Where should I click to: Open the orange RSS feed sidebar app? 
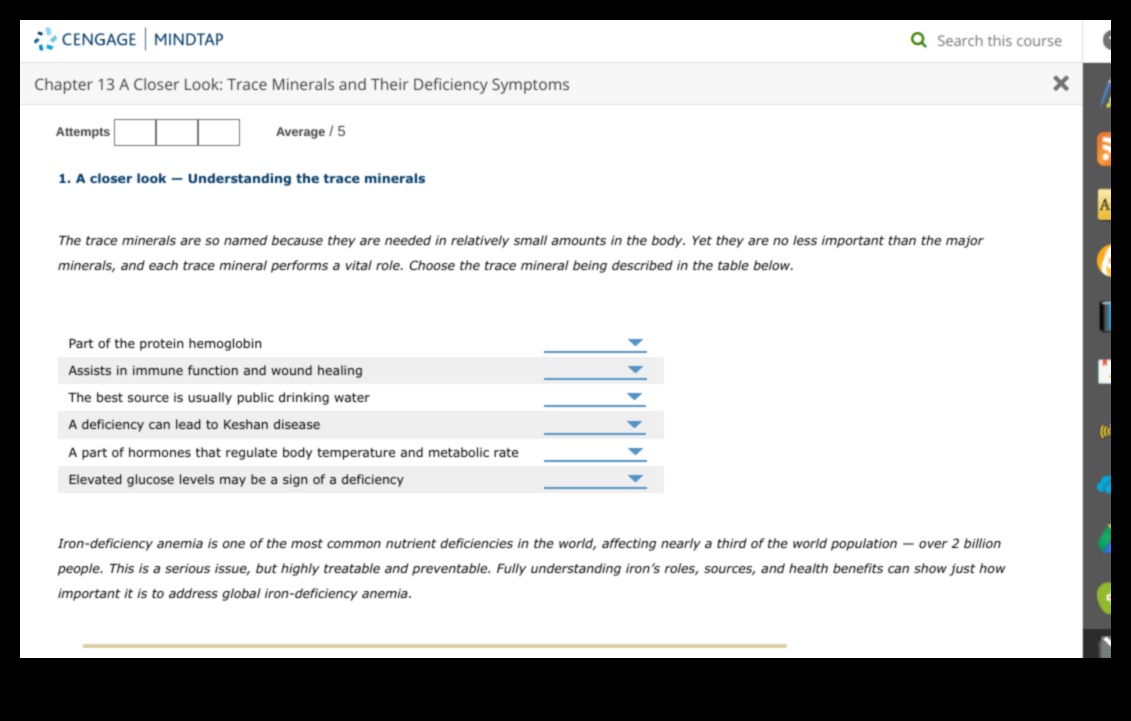1104,148
